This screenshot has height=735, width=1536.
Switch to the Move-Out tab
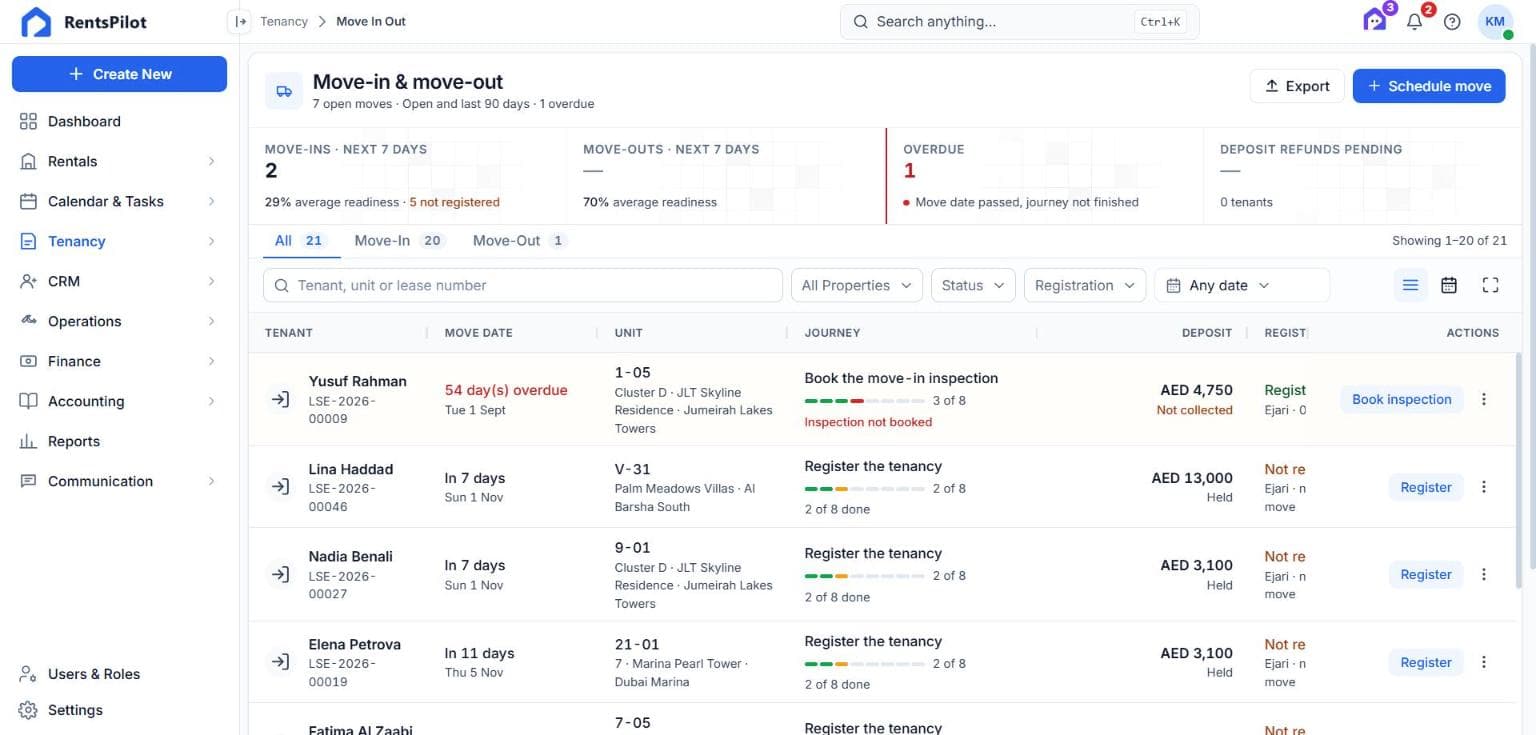pos(520,241)
